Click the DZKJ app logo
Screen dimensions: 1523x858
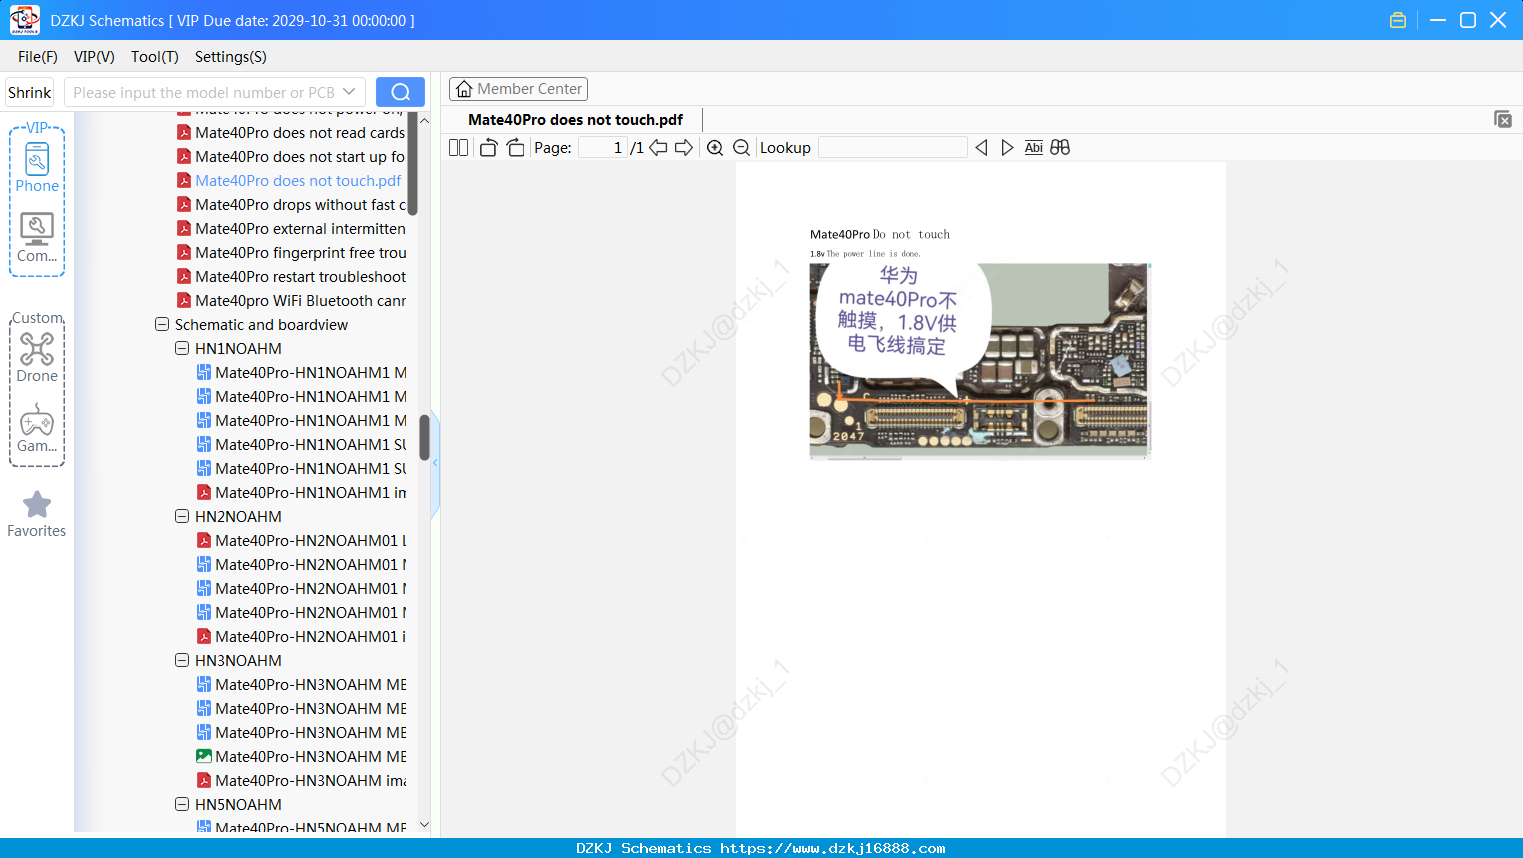[x=24, y=20]
